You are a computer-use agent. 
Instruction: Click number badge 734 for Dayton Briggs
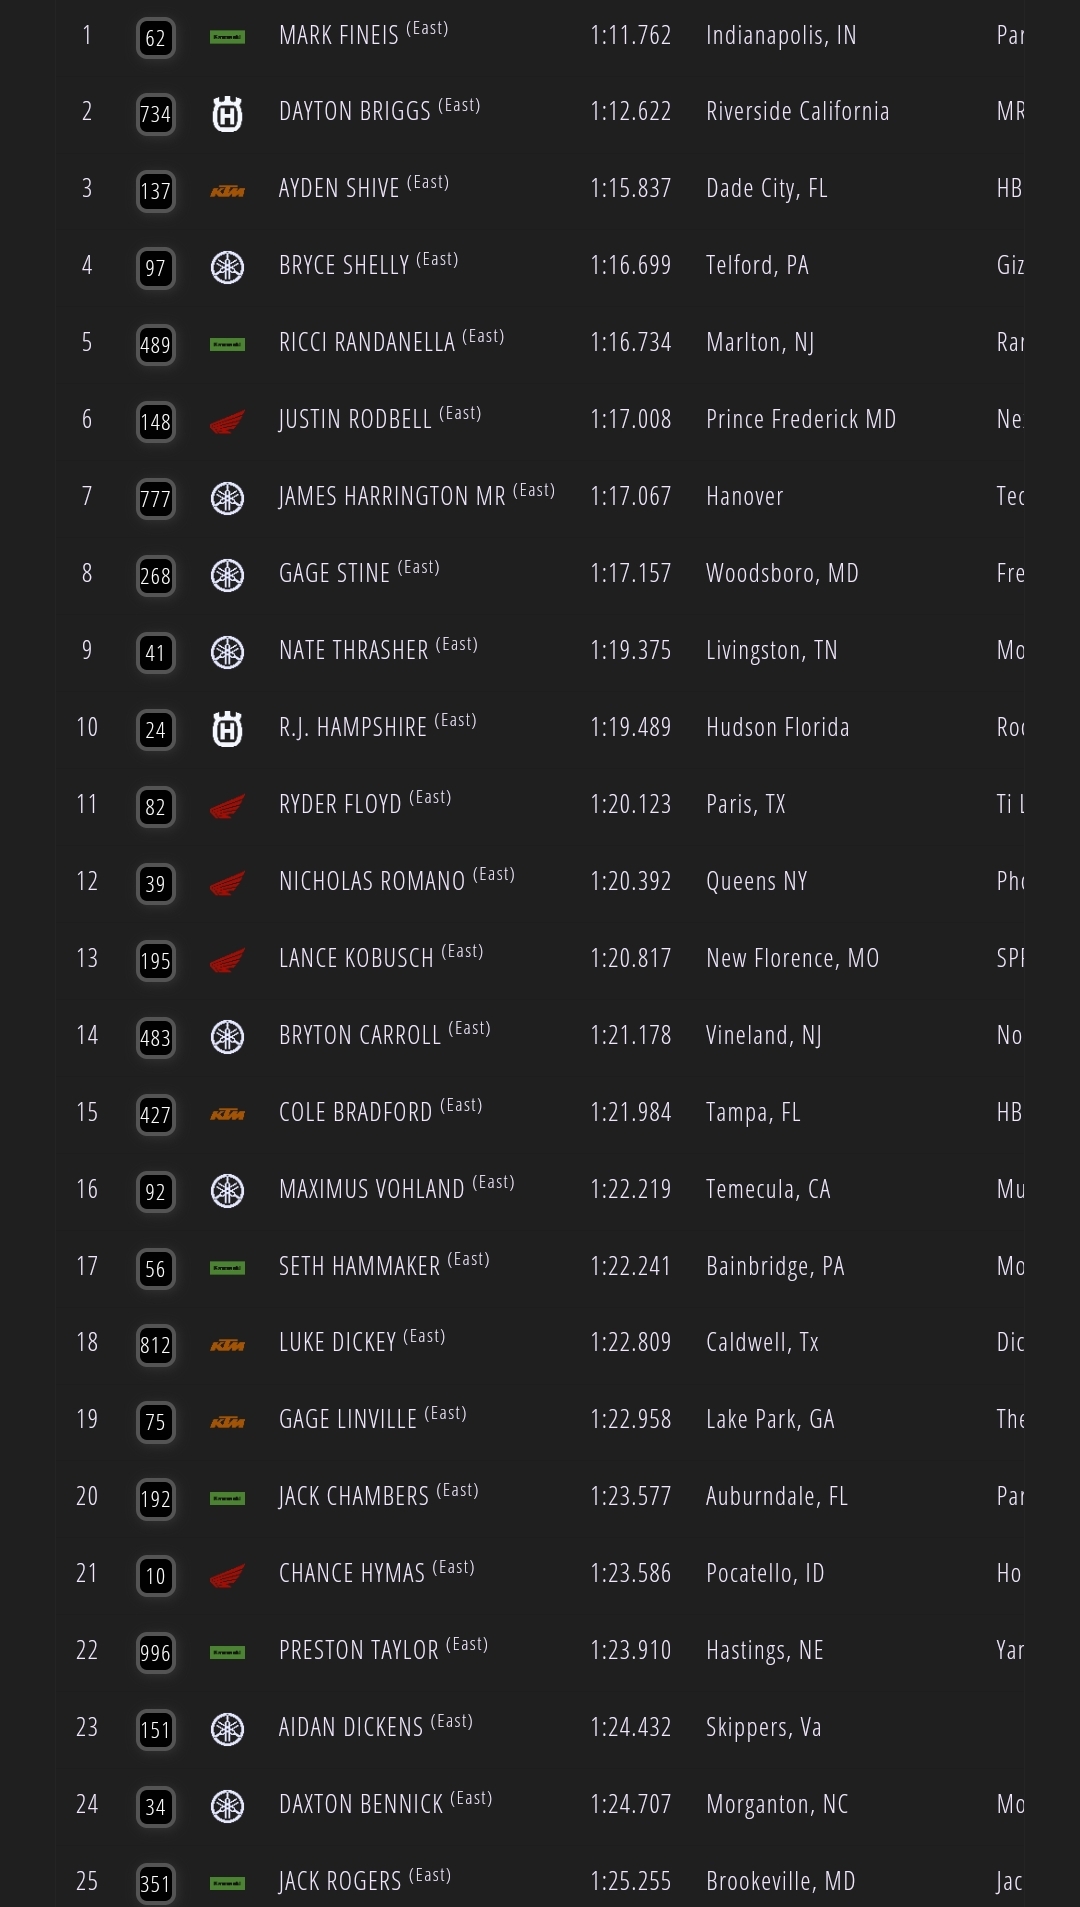(x=155, y=114)
